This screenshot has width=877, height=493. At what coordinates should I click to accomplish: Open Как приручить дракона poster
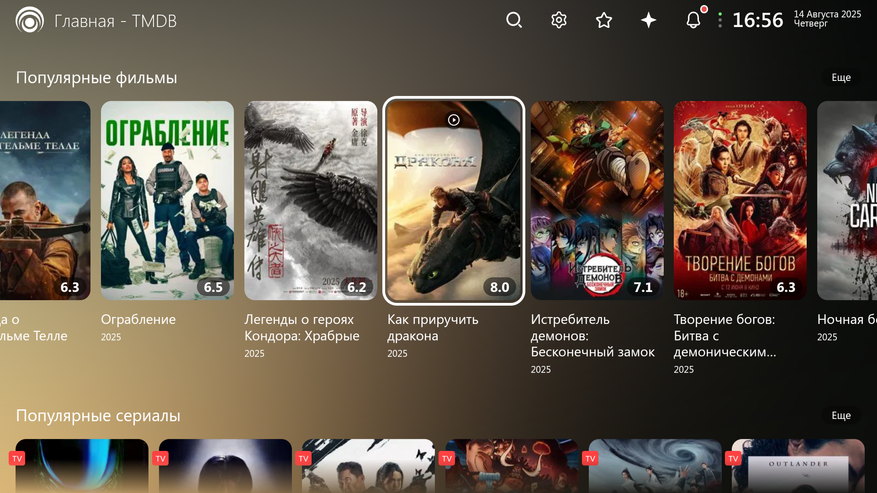454,200
